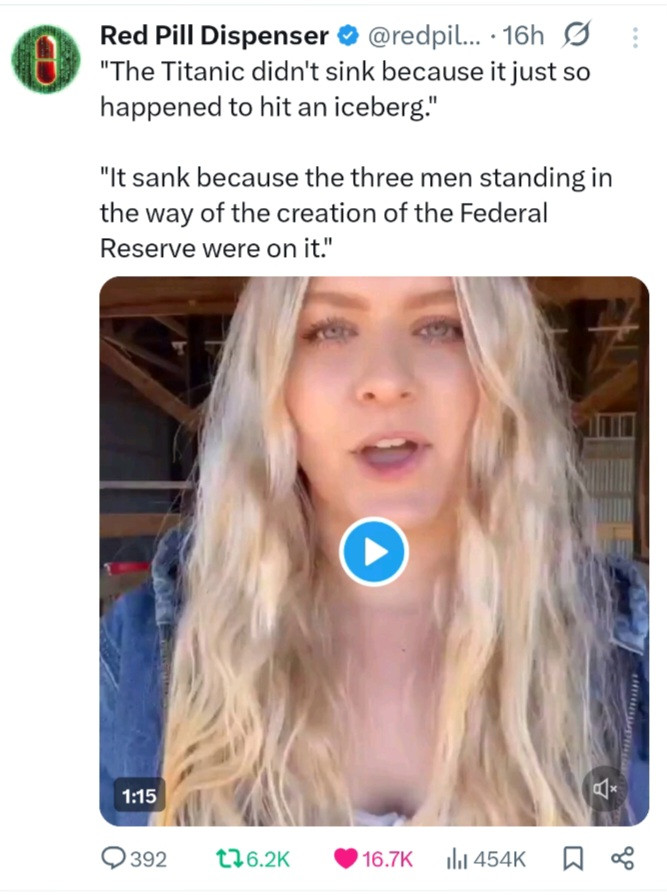Click the Red Pill Dispenser display name

(214, 36)
